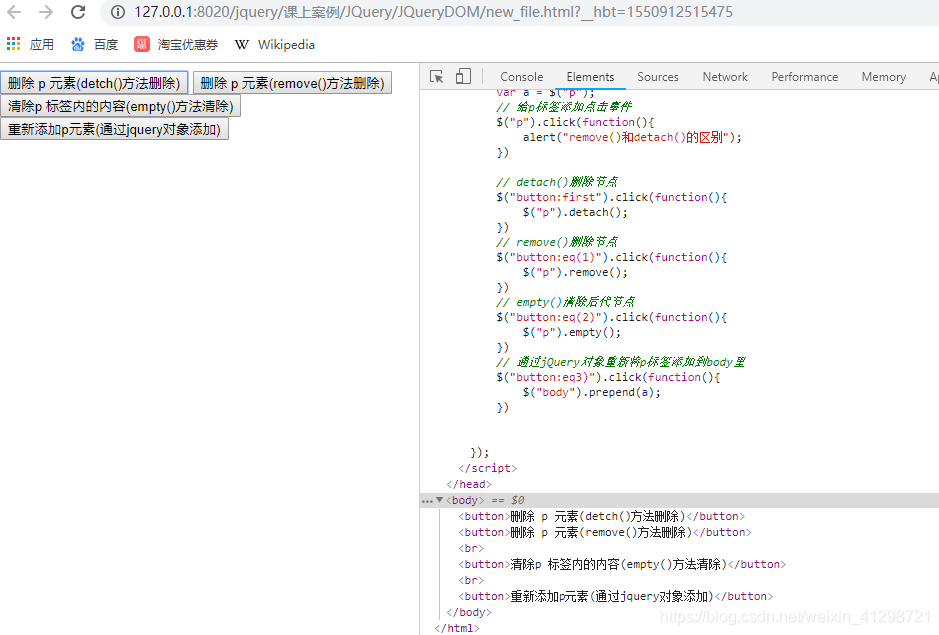Viewport: 939px width, 635px height.
Task: Select the </html> closing tag
Action: point(457,628)
